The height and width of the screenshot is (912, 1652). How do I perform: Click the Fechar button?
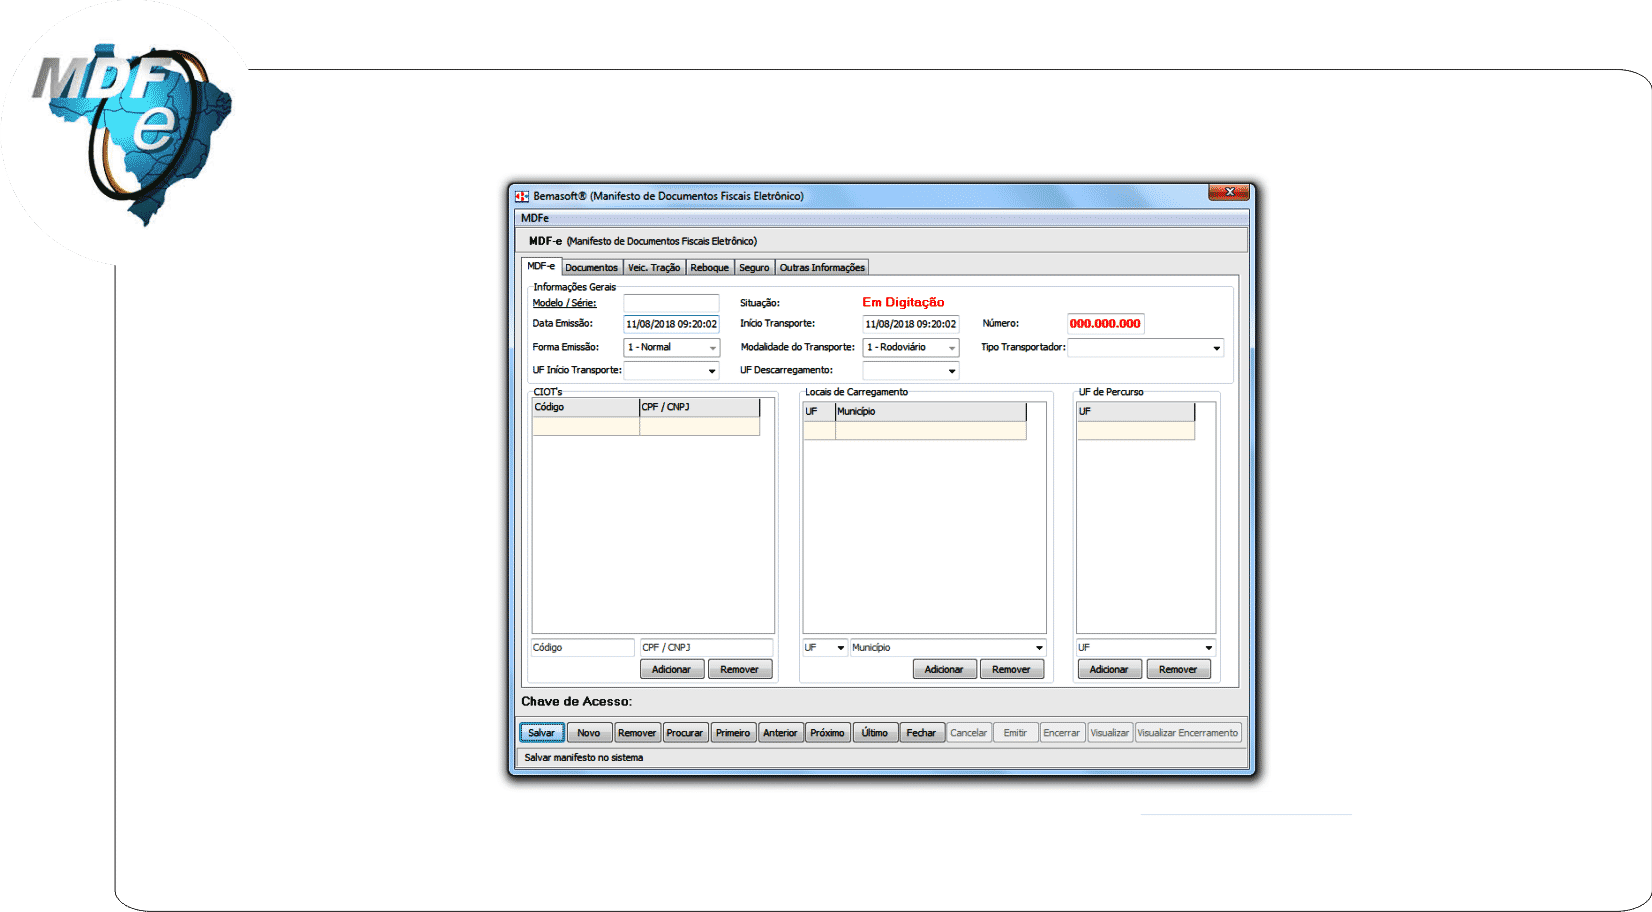click(x=922, y=733)
